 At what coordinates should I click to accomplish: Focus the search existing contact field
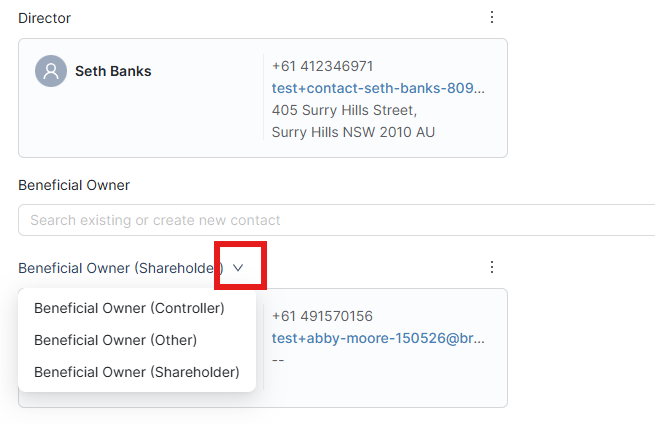(337, 220)
